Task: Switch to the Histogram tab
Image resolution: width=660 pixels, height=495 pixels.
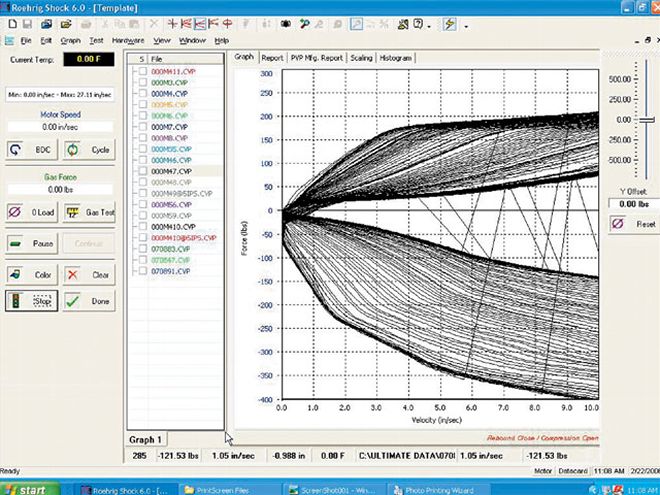Action: [395, 58]
